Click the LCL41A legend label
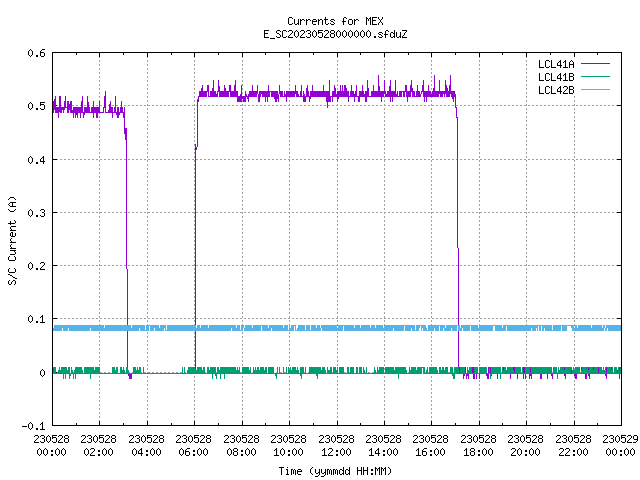This screenshot has height=480, width=640. click(556, 64)
